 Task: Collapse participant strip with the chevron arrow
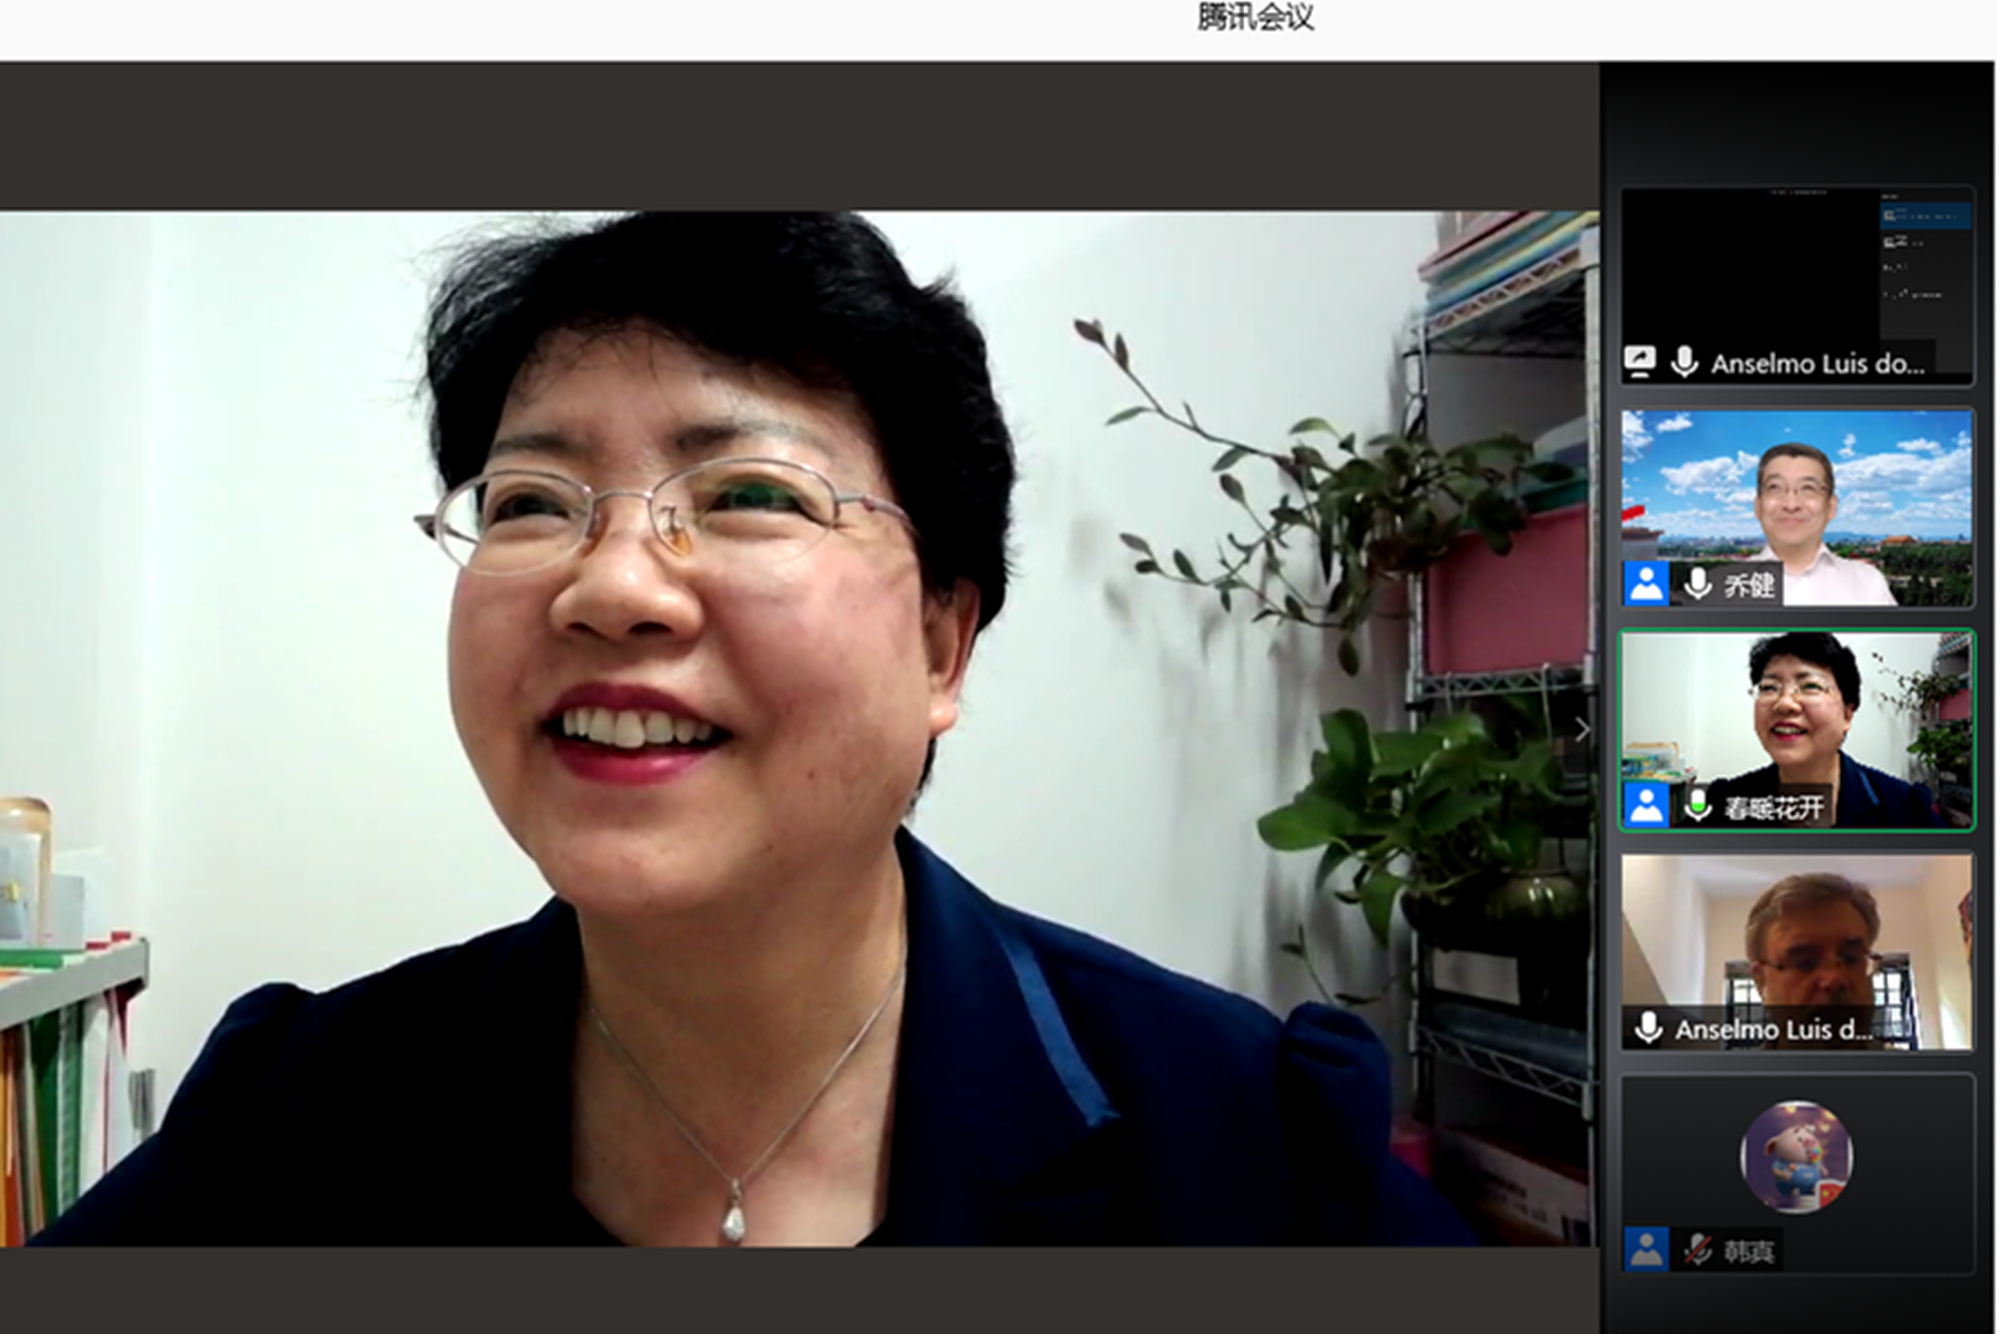(x=1582, y=729)
